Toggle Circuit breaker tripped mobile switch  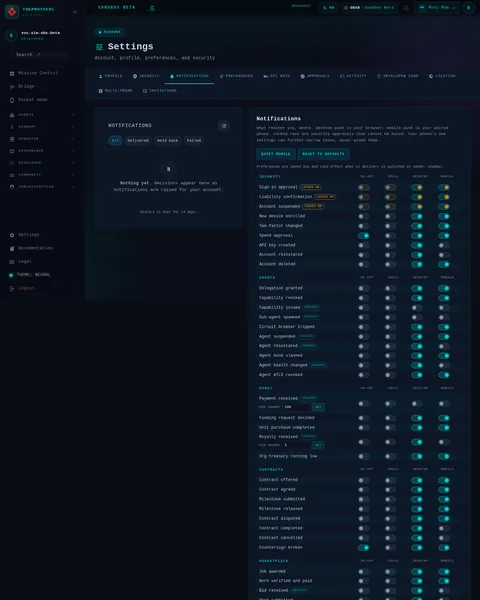[444, 327]
